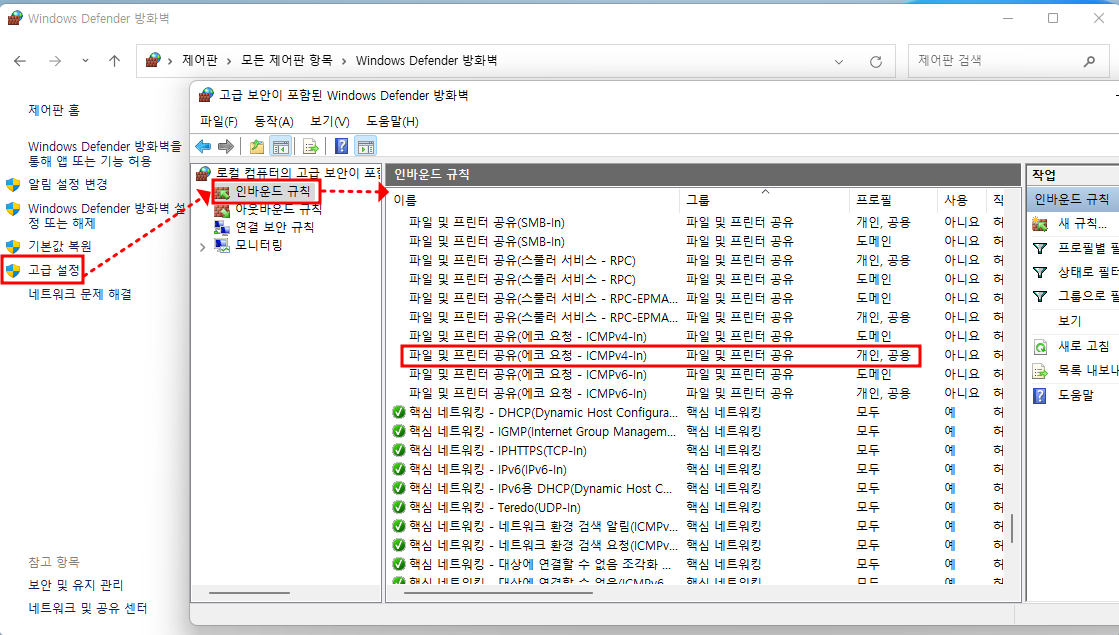This screenshot has width=1119, height=635.
Task: Open the 고급 설정 link
Action: point(54,270)
